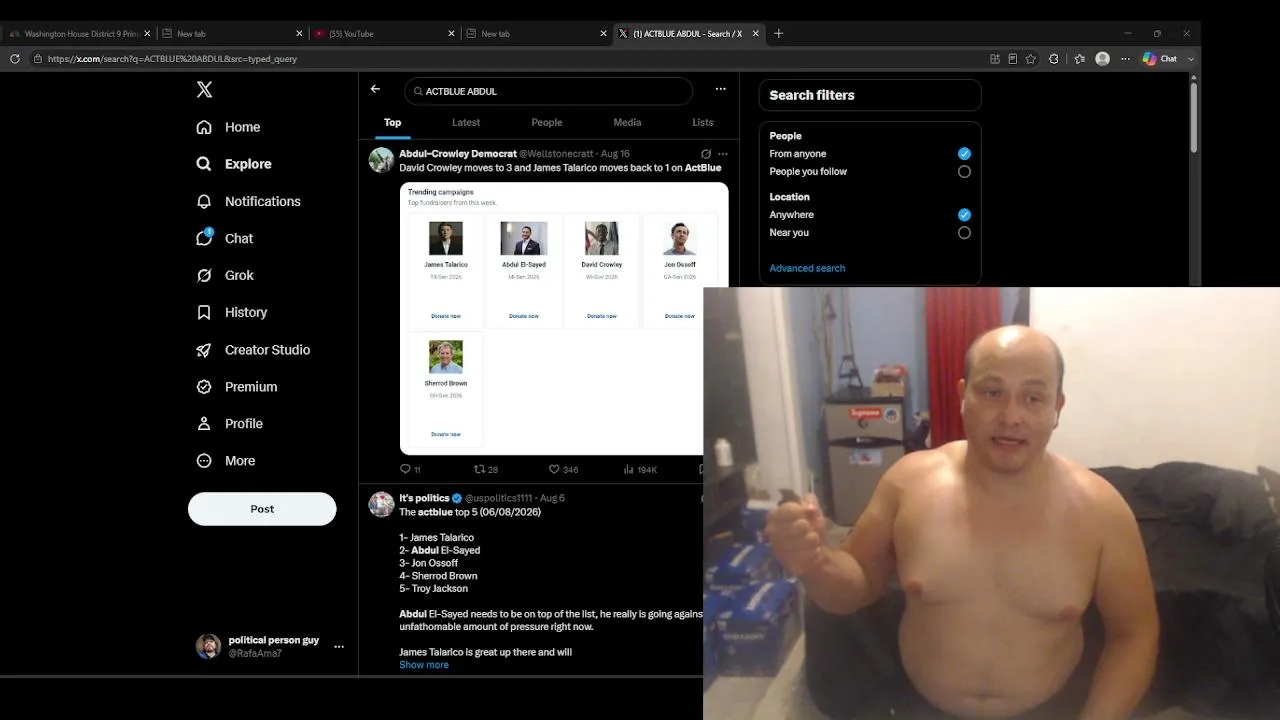Click the page vertical scrollbar thumb
Viewport: 1280px width, 720px height.
click(1193, 116)
